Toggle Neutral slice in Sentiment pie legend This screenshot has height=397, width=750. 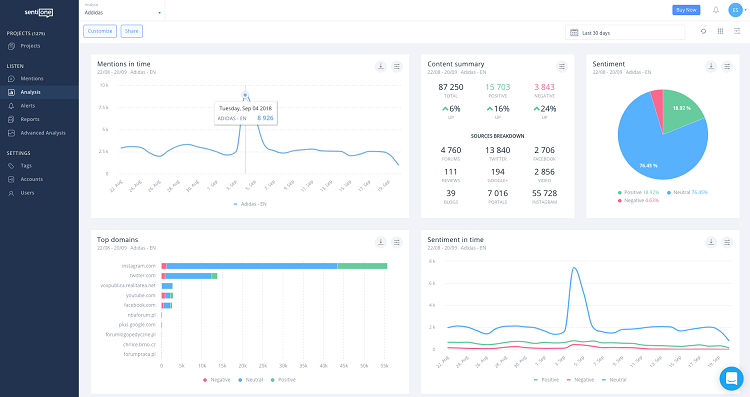coord(687,192)
